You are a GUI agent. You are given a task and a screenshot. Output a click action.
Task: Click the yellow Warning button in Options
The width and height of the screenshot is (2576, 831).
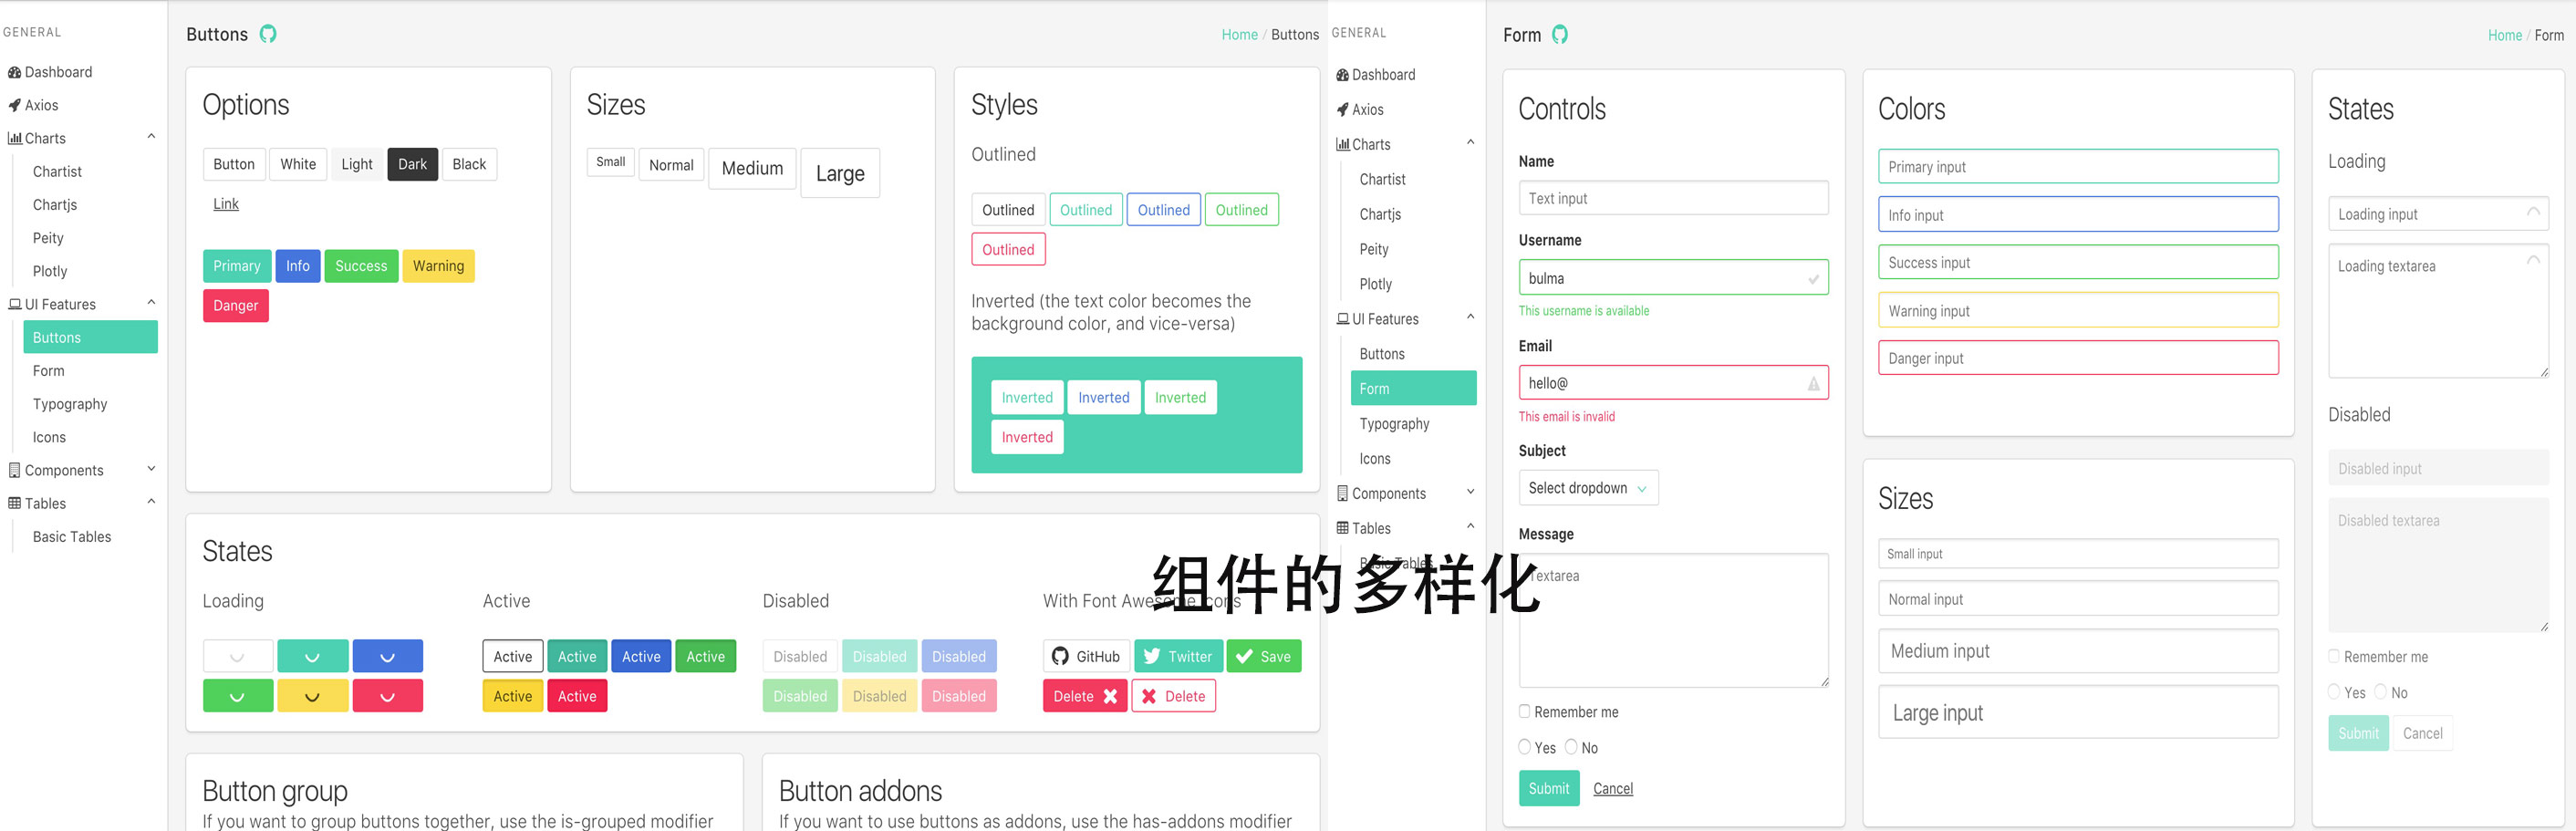(x=438, y=266)
